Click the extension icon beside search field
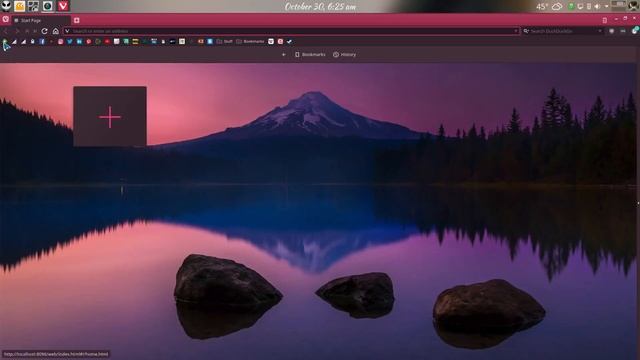The image size is (640, 360). pos(611,31)
